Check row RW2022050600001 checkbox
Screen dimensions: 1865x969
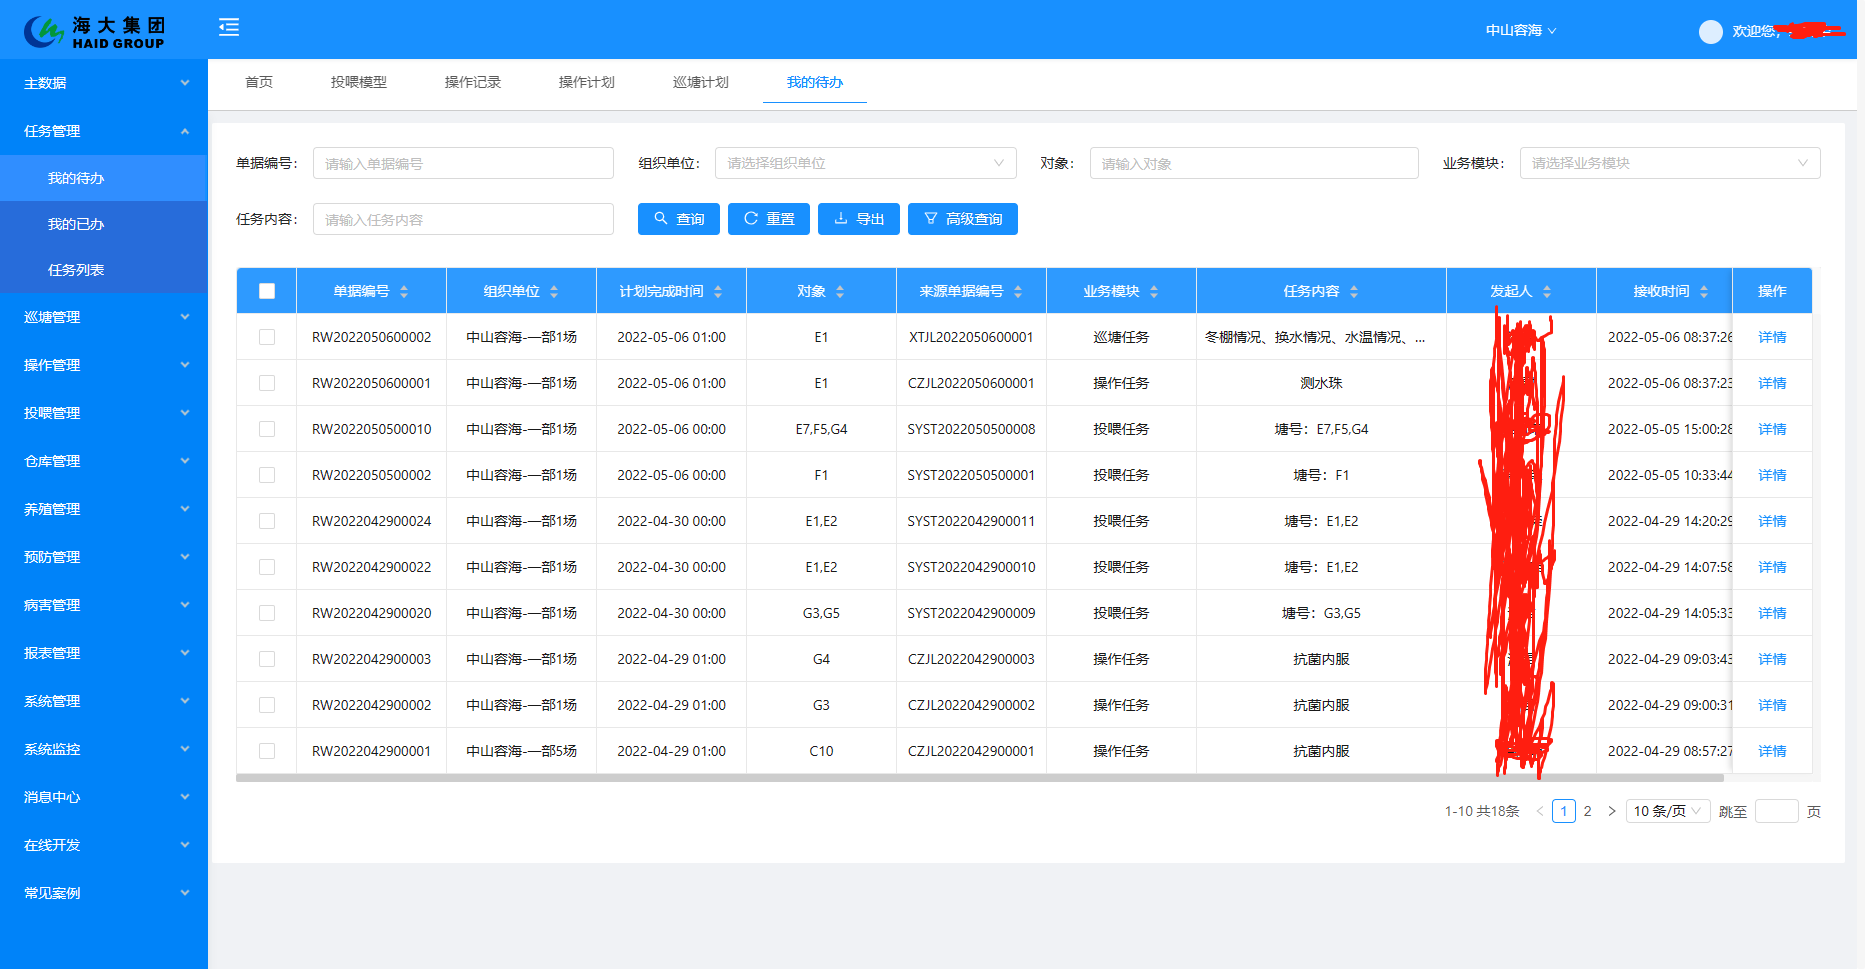click(x=267, y=383)
